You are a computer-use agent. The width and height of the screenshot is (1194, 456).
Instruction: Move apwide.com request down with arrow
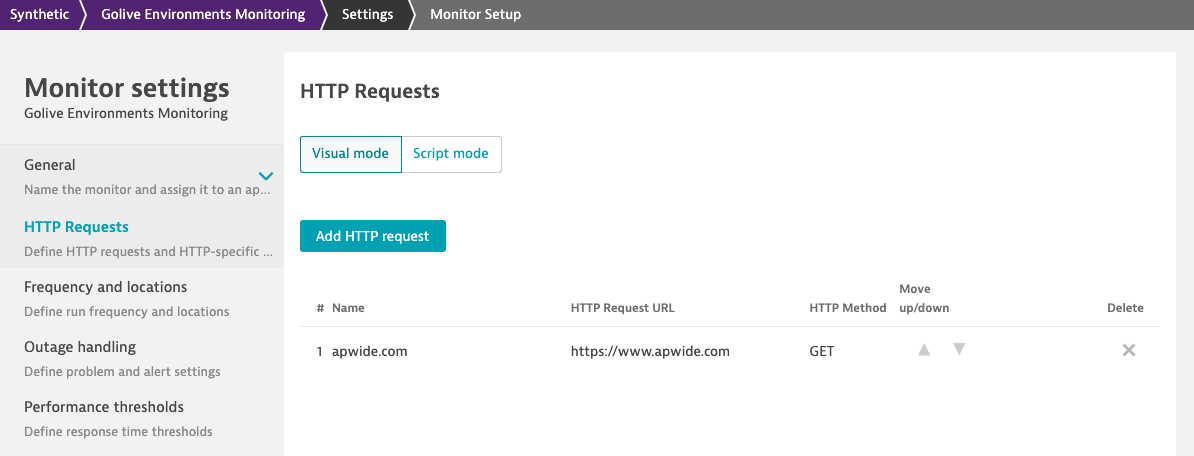[x=959, y=350]
